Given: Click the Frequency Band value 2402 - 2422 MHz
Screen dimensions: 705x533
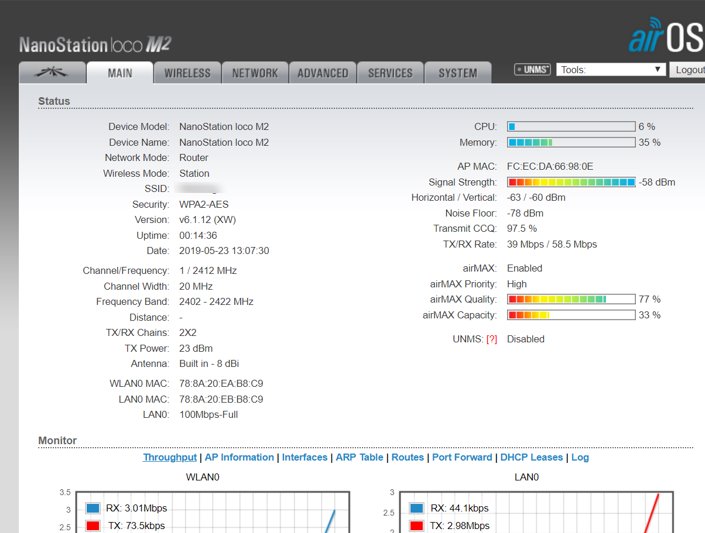Looking at the screenshot, I should click(216, 302).
